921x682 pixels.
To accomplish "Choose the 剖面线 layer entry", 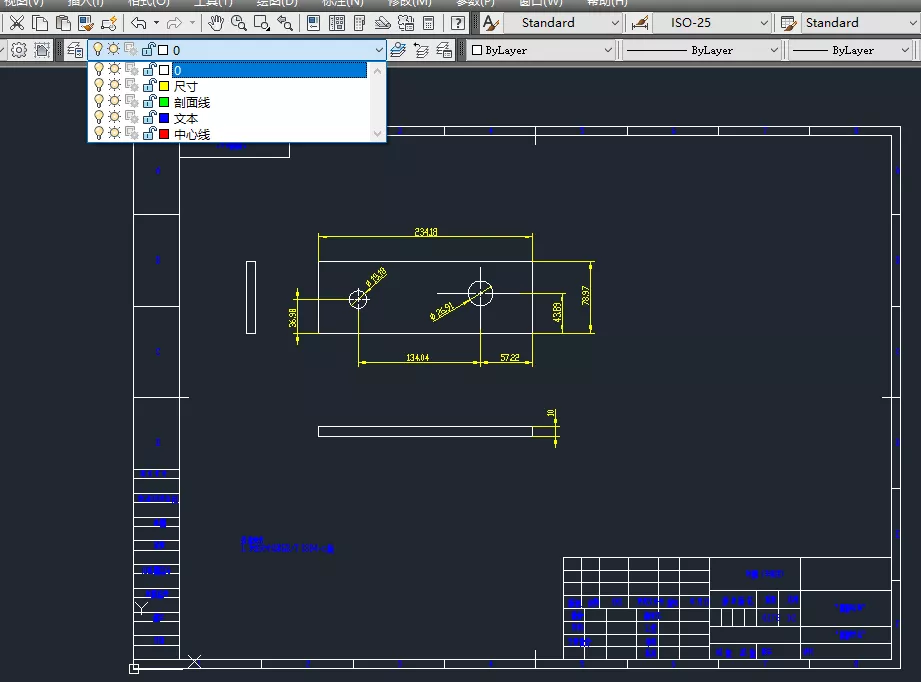I will coord(191,102).
